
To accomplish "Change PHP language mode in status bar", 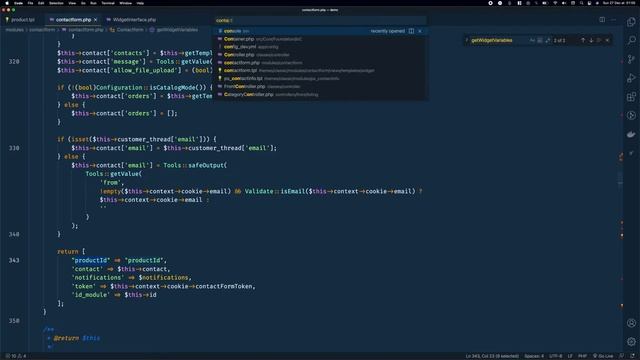I will pos(582,356).
